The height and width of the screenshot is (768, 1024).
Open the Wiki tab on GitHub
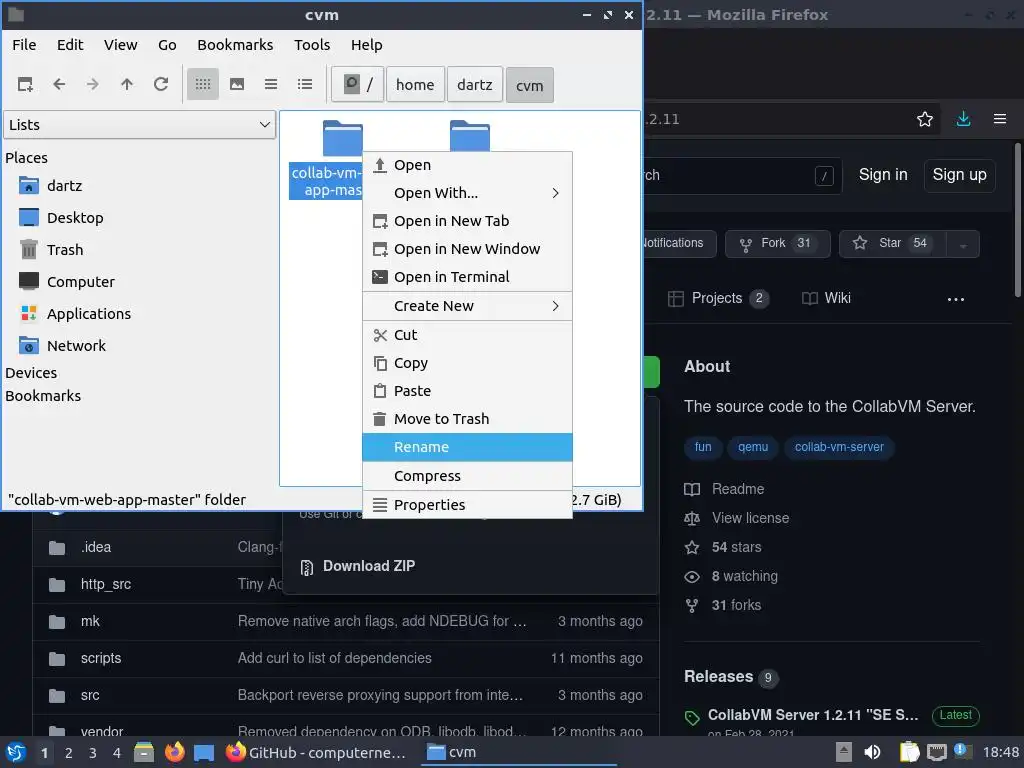pos(826,298)
